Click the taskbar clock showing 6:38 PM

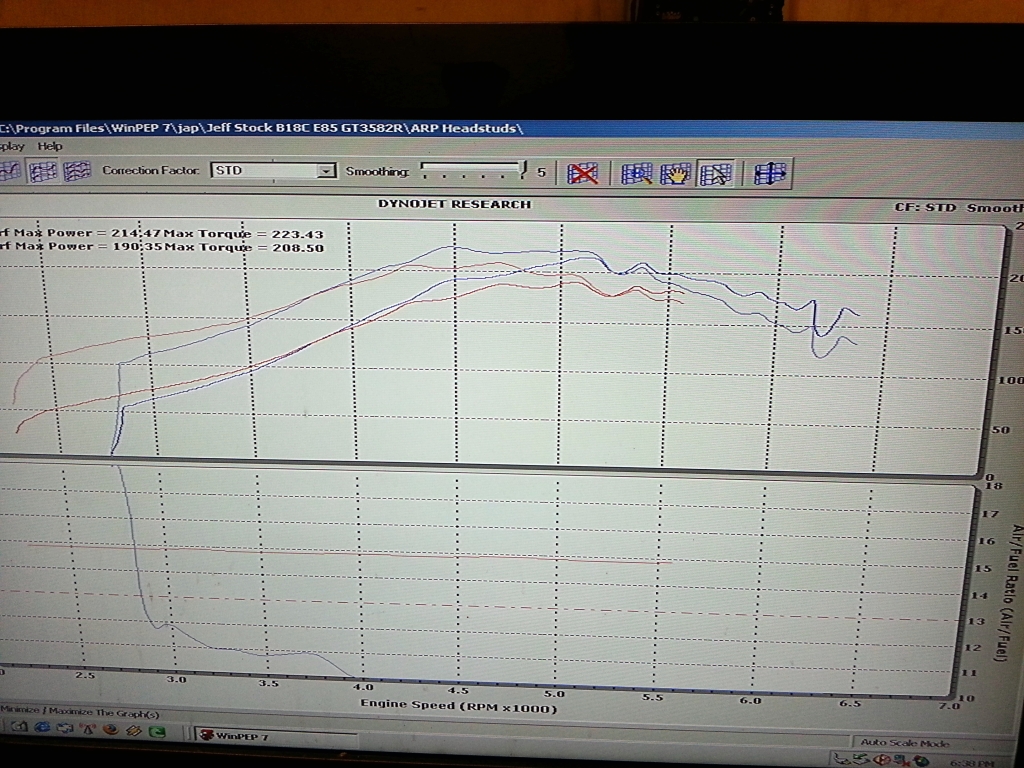[972, 763]
